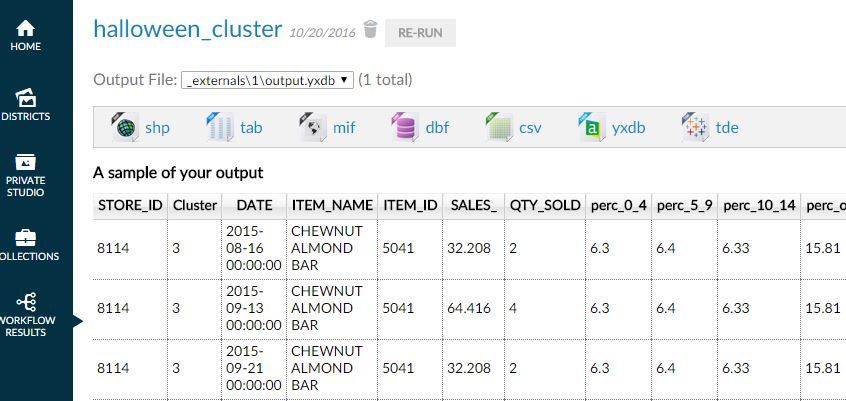Viewport: 846px width, 401px height.
Task: Download output as tde link
Action: point(727,128)
